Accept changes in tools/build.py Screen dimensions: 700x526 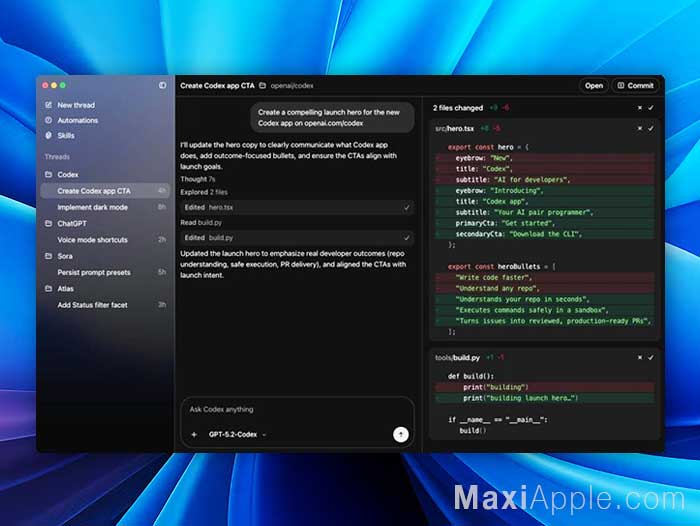(x=651, y=357)
